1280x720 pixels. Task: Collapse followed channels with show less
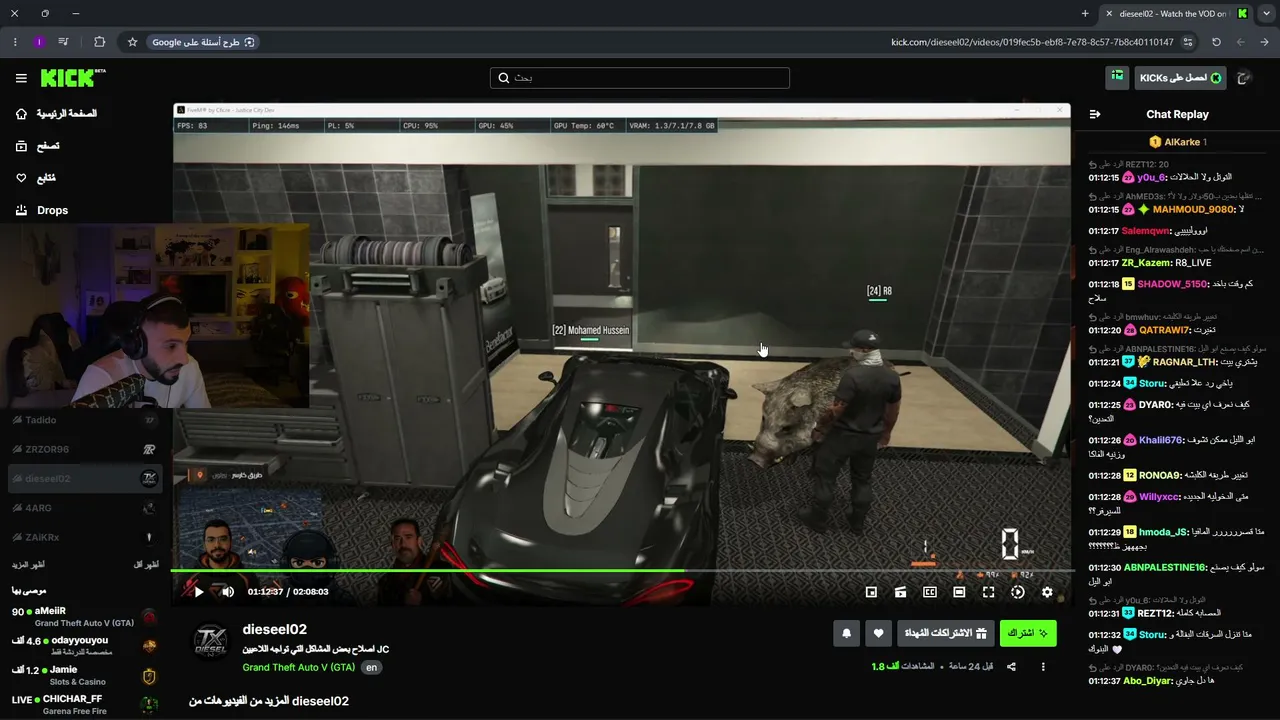(x=146, y=565)
